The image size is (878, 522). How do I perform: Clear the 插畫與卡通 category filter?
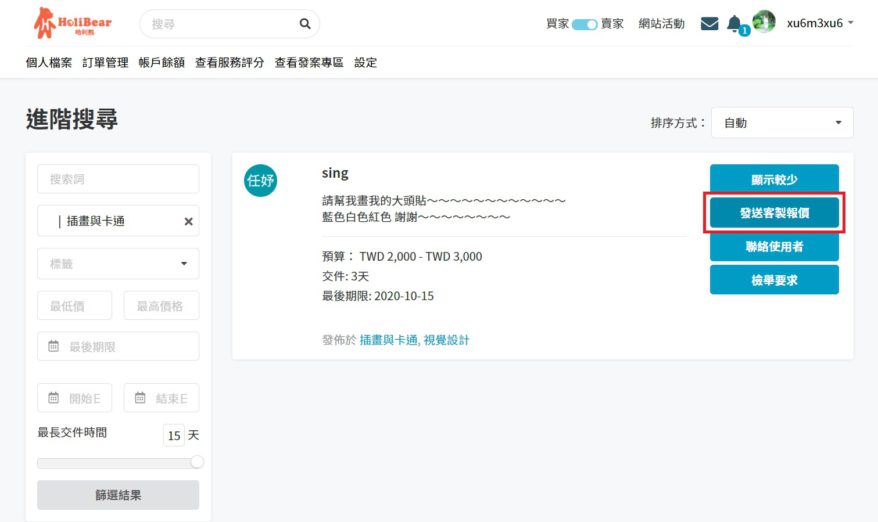[x=189, y=222]
